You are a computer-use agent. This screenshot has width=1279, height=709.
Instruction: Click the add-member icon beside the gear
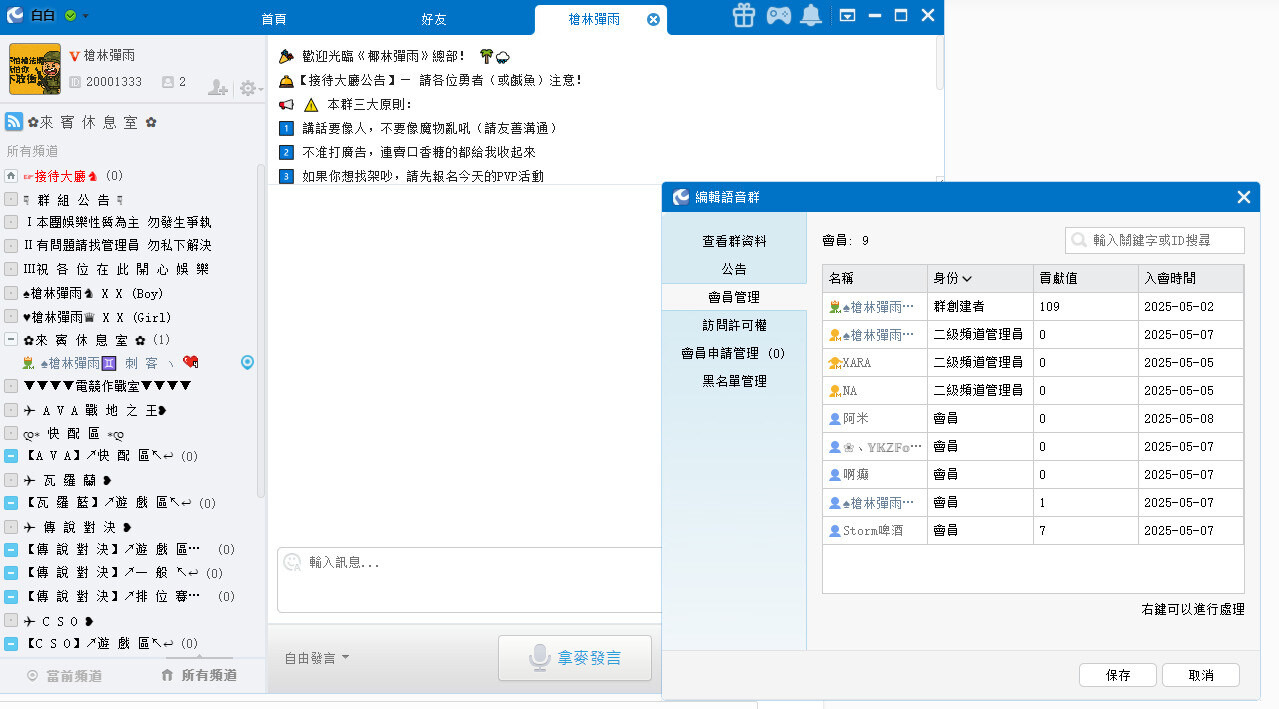point(217,88)
